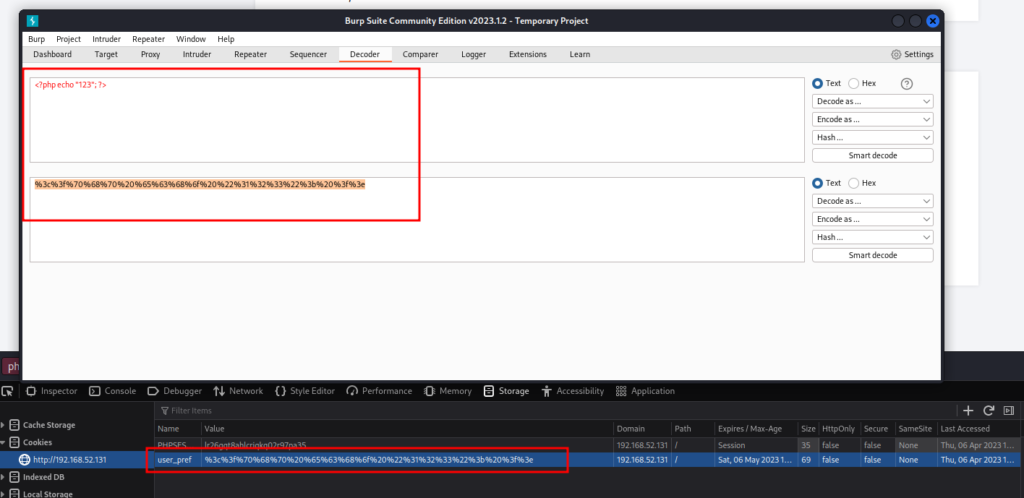
Task: Sort cookies by Domain column header
Action: pyautogui.click(x=643, y=429)
